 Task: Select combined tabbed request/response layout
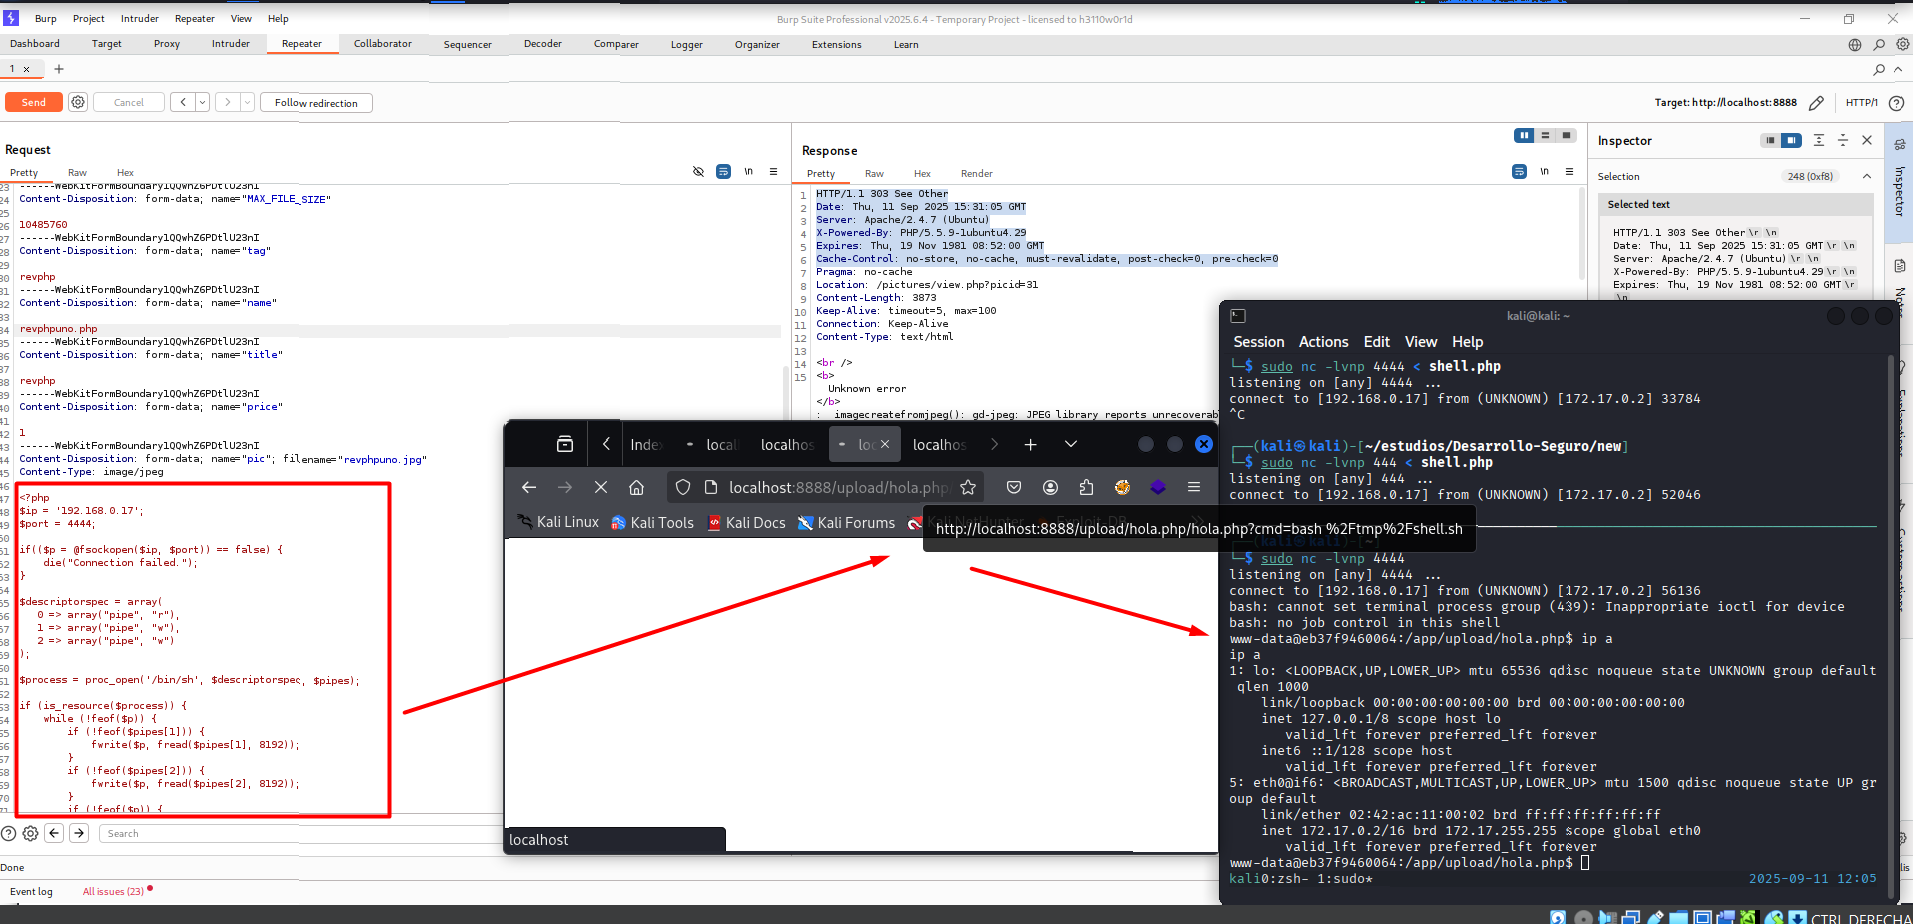pyautogui.click(x=1566, y=136)
